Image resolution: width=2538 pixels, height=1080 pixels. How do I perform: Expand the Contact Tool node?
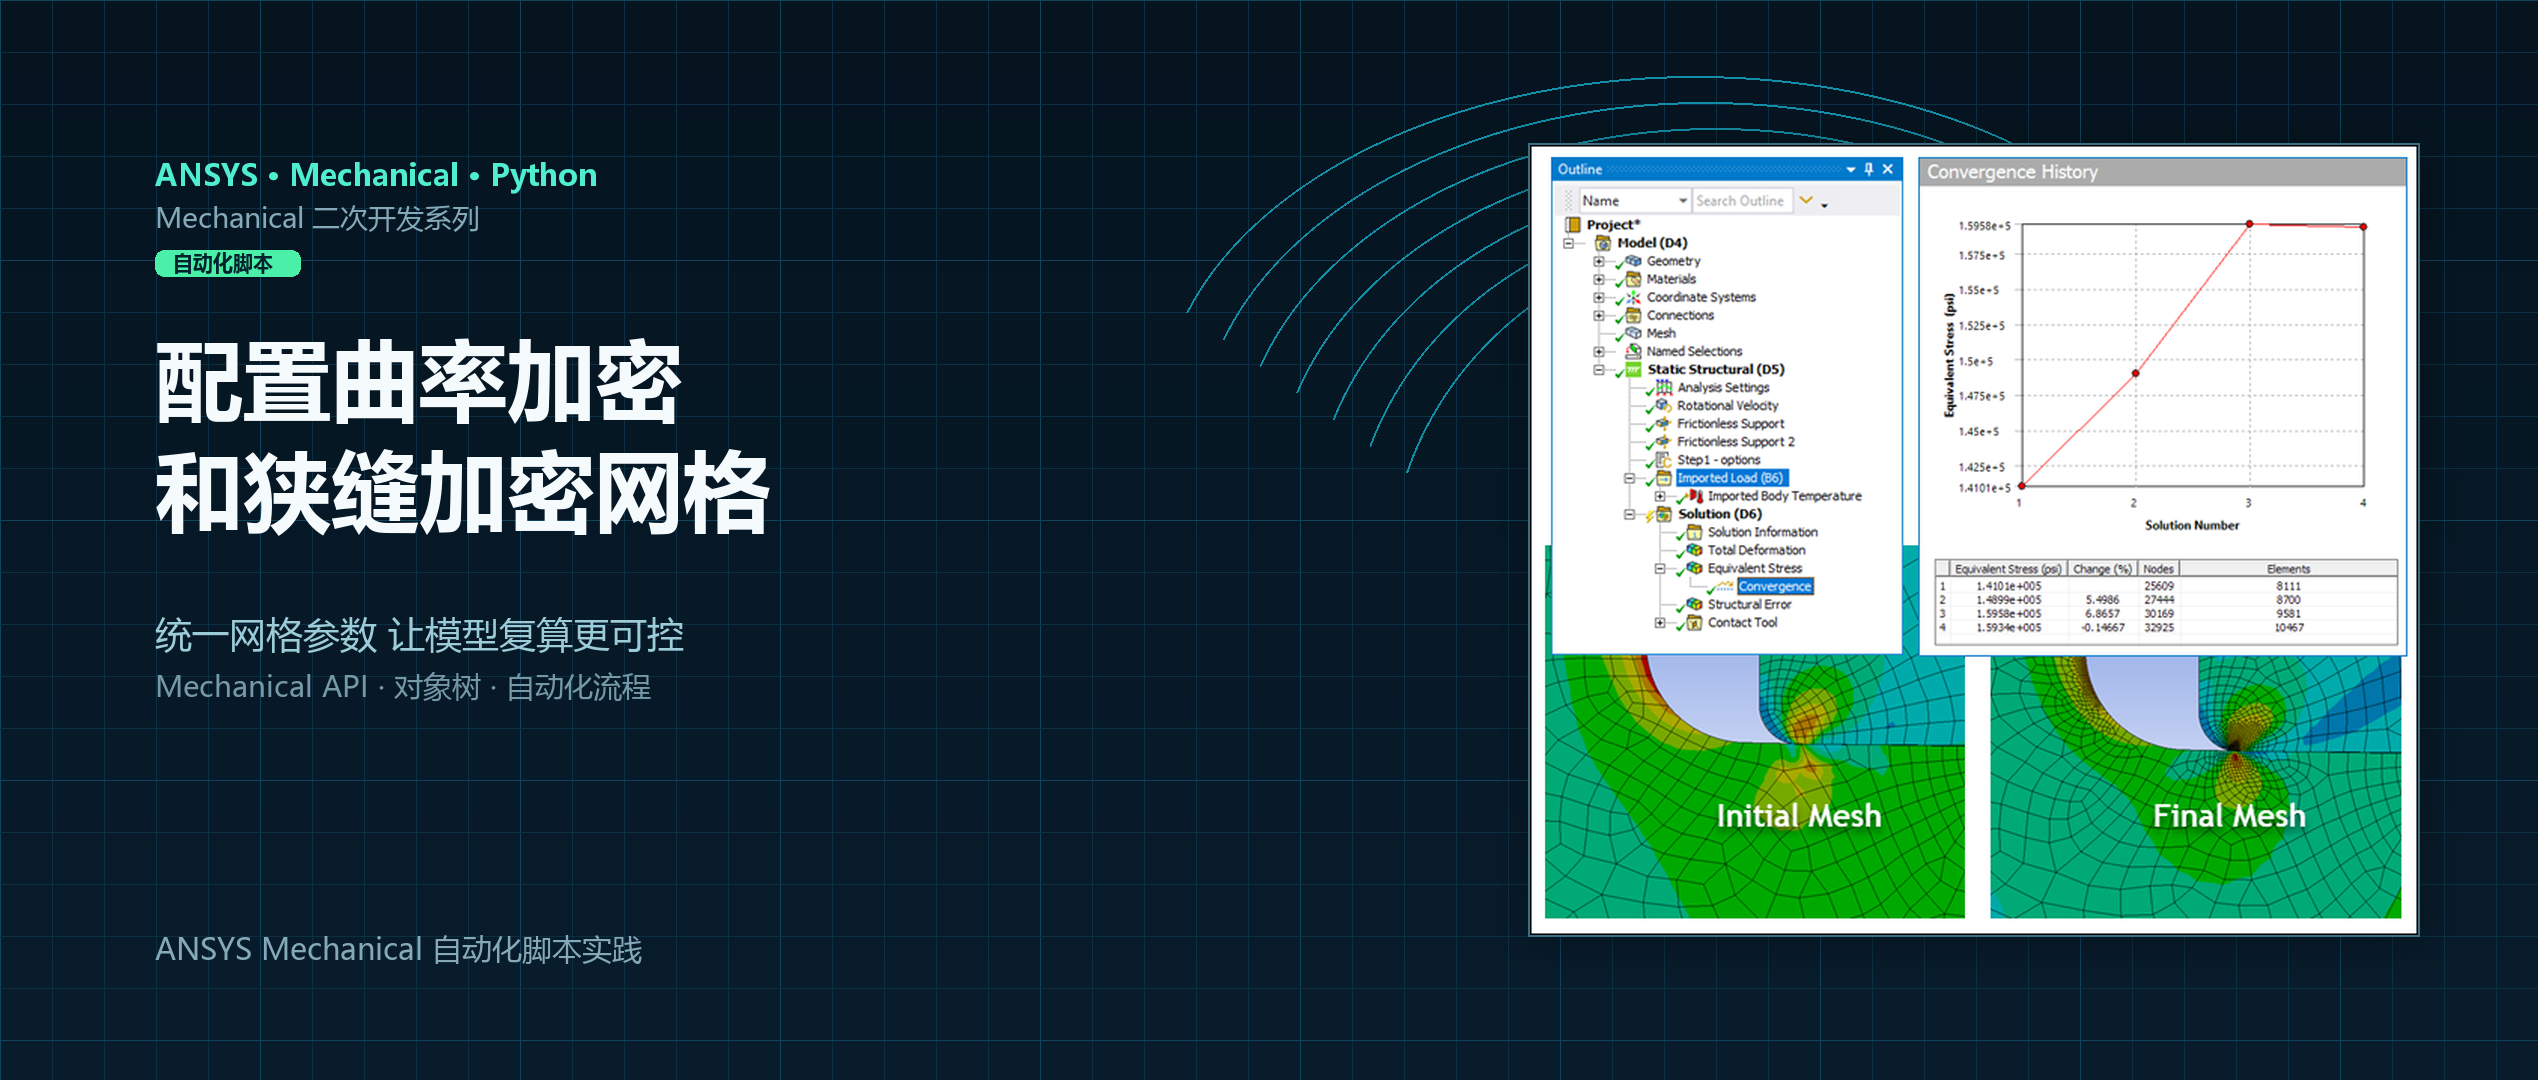pos(1660,622)
